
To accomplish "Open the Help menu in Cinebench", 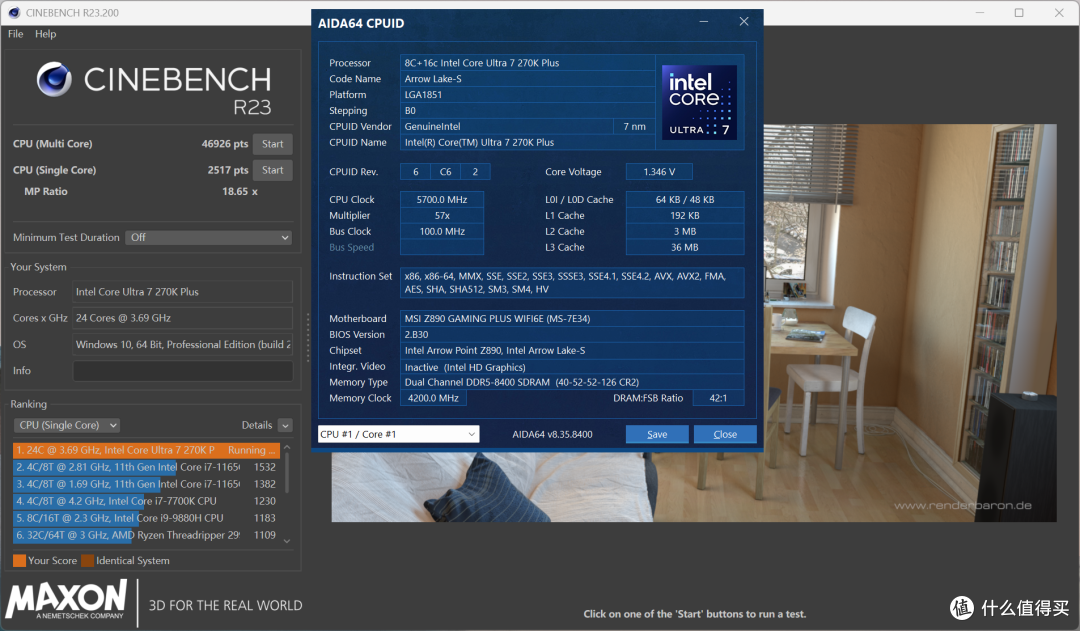I will pyautogui.click(x=45, y=34).
